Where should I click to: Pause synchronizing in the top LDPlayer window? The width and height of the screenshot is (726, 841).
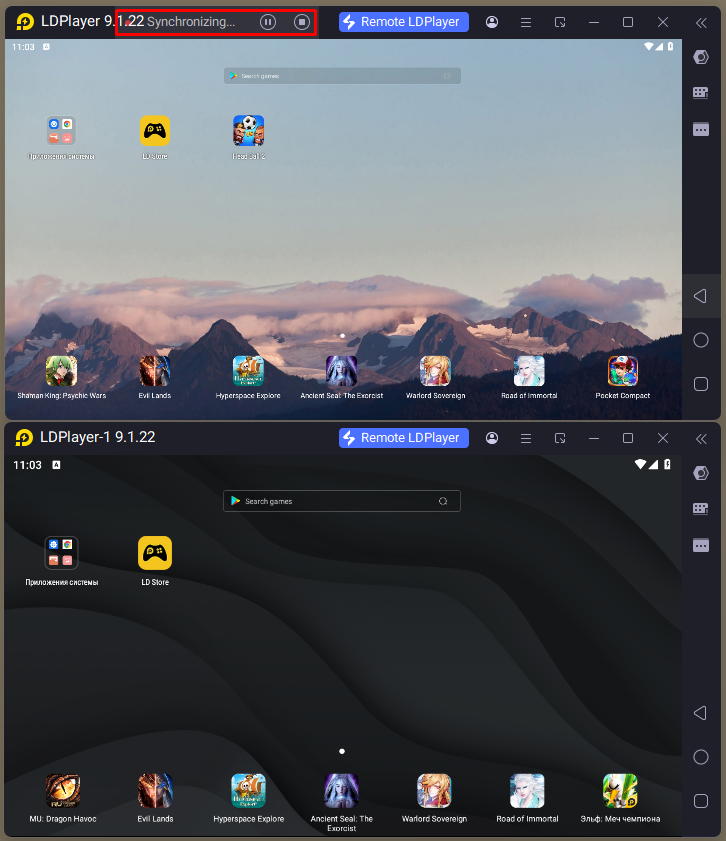coord(268,22)
